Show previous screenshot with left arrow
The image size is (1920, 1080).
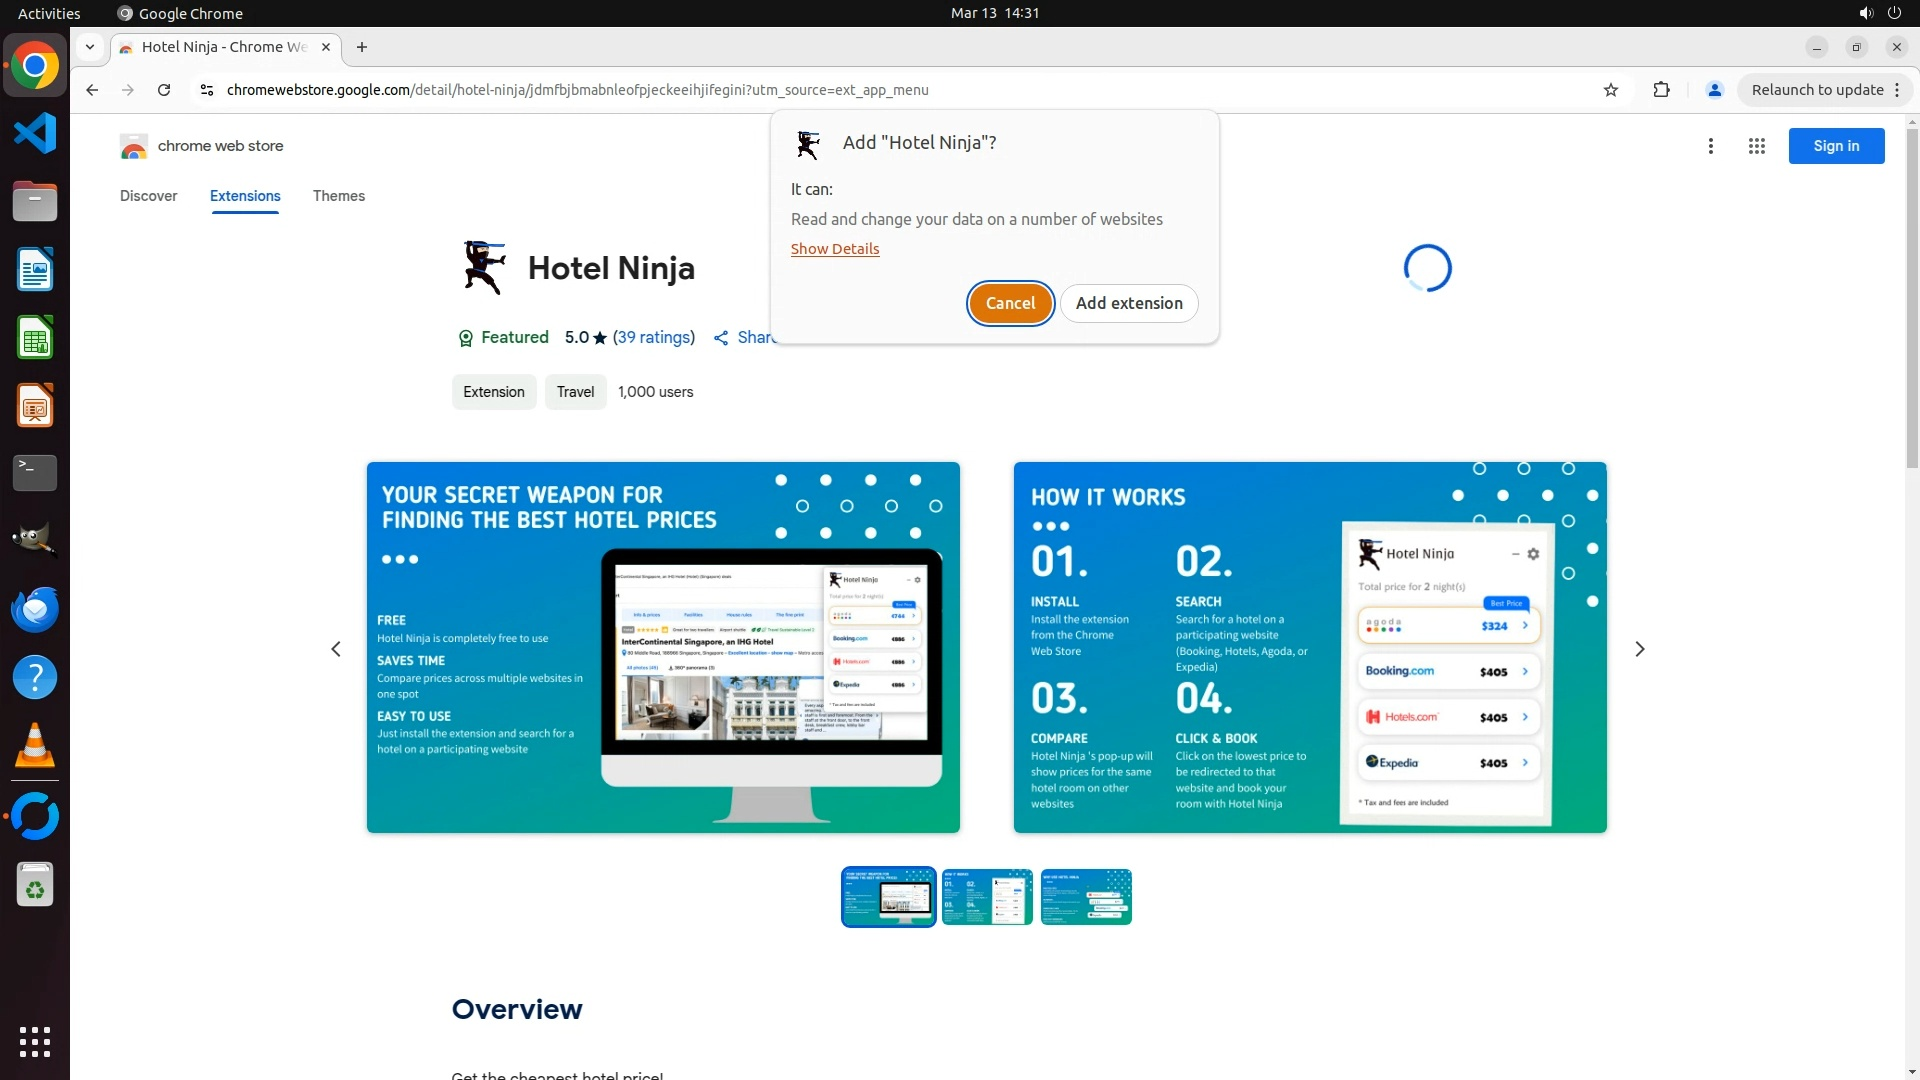coord(336,649)
